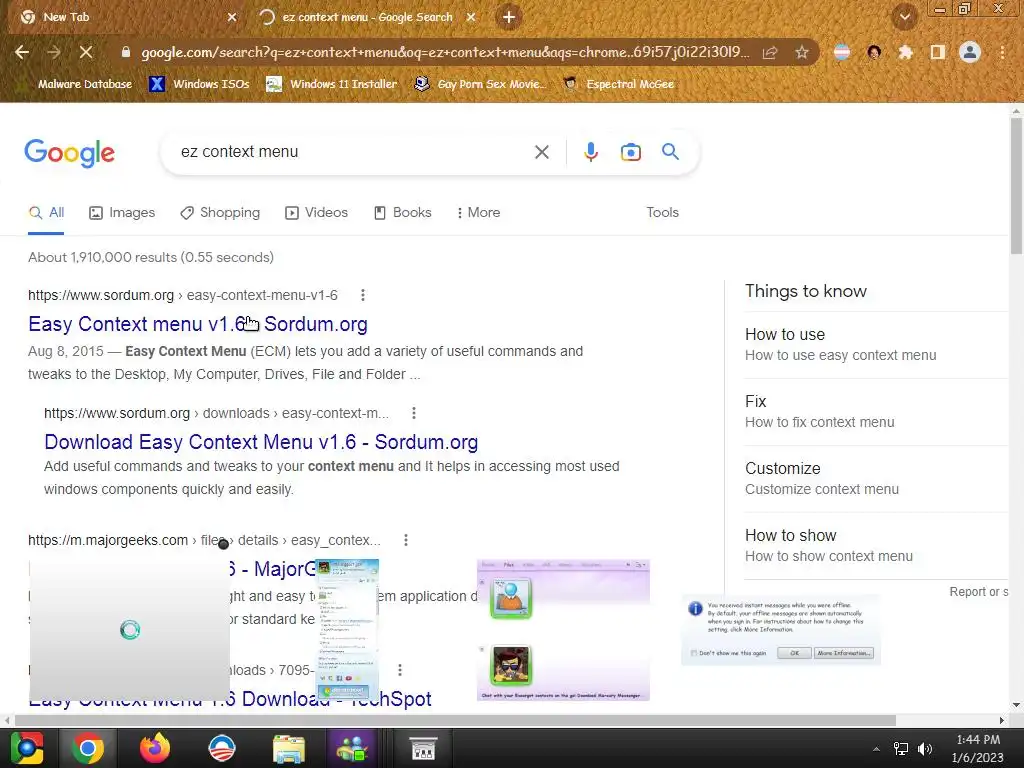The height and width of the screenshot is (768, 1024).
Task: Share this page icon in address bar
Action: click(770, 52)
